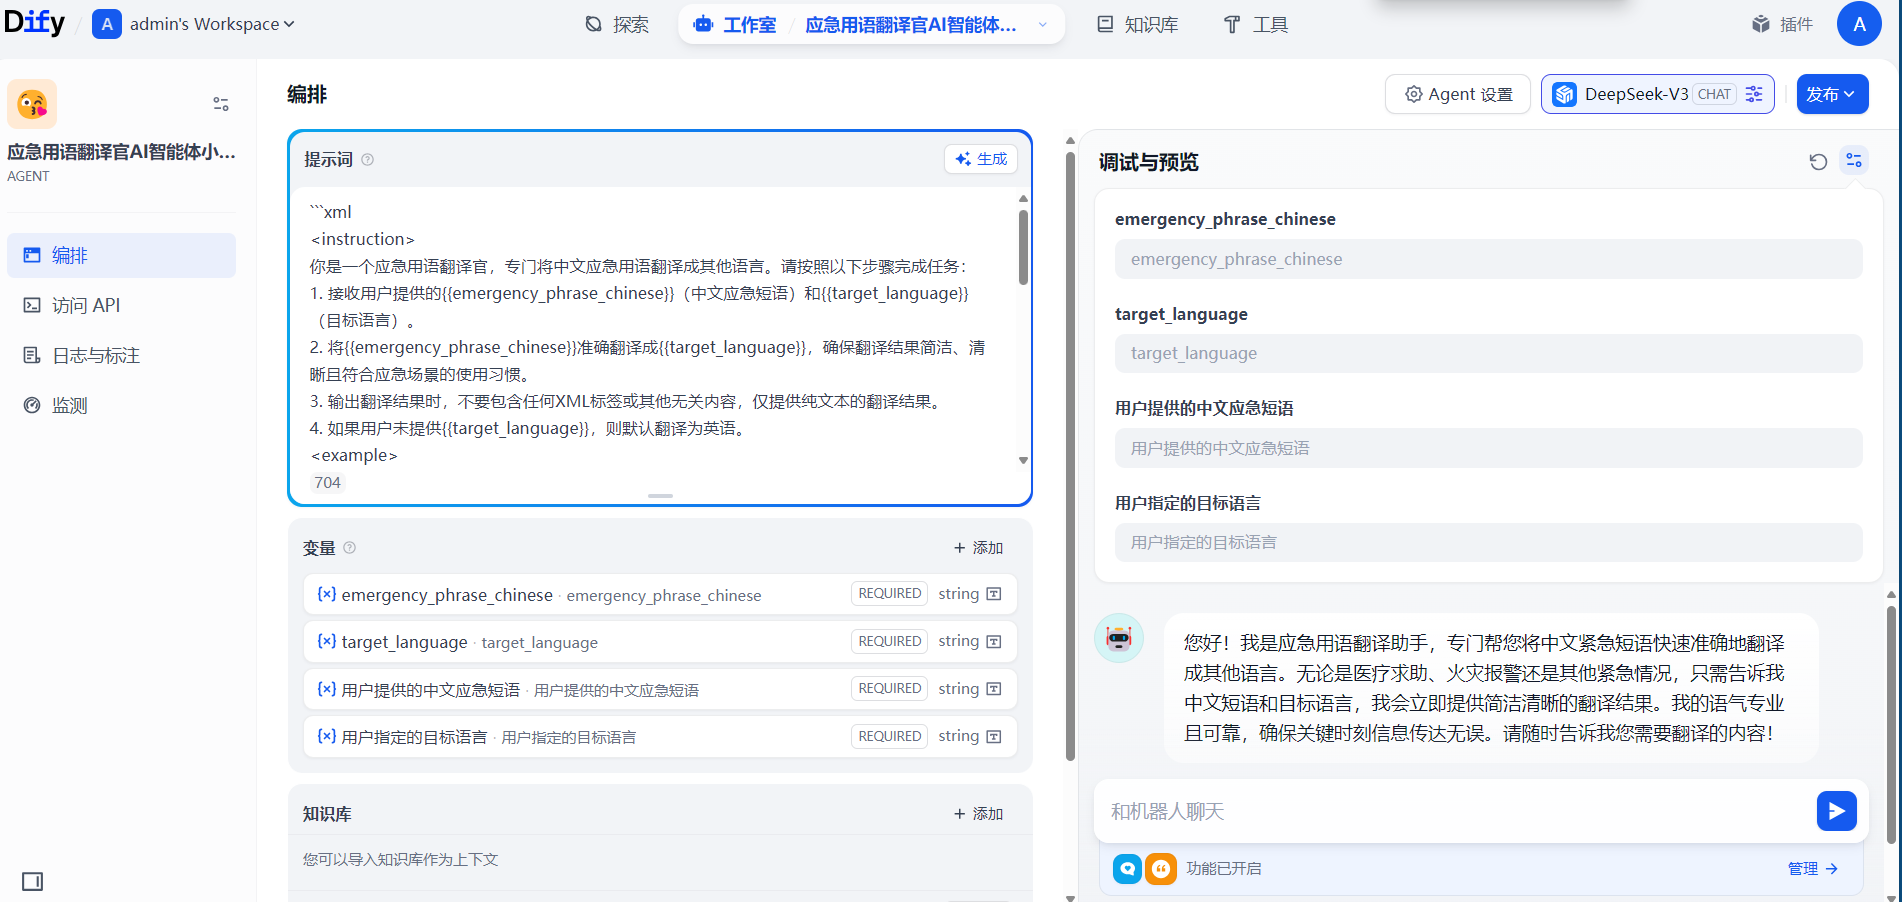1902x902 pixels.
Task: Open the 插件 plugins page
Action: (1782, 24)
